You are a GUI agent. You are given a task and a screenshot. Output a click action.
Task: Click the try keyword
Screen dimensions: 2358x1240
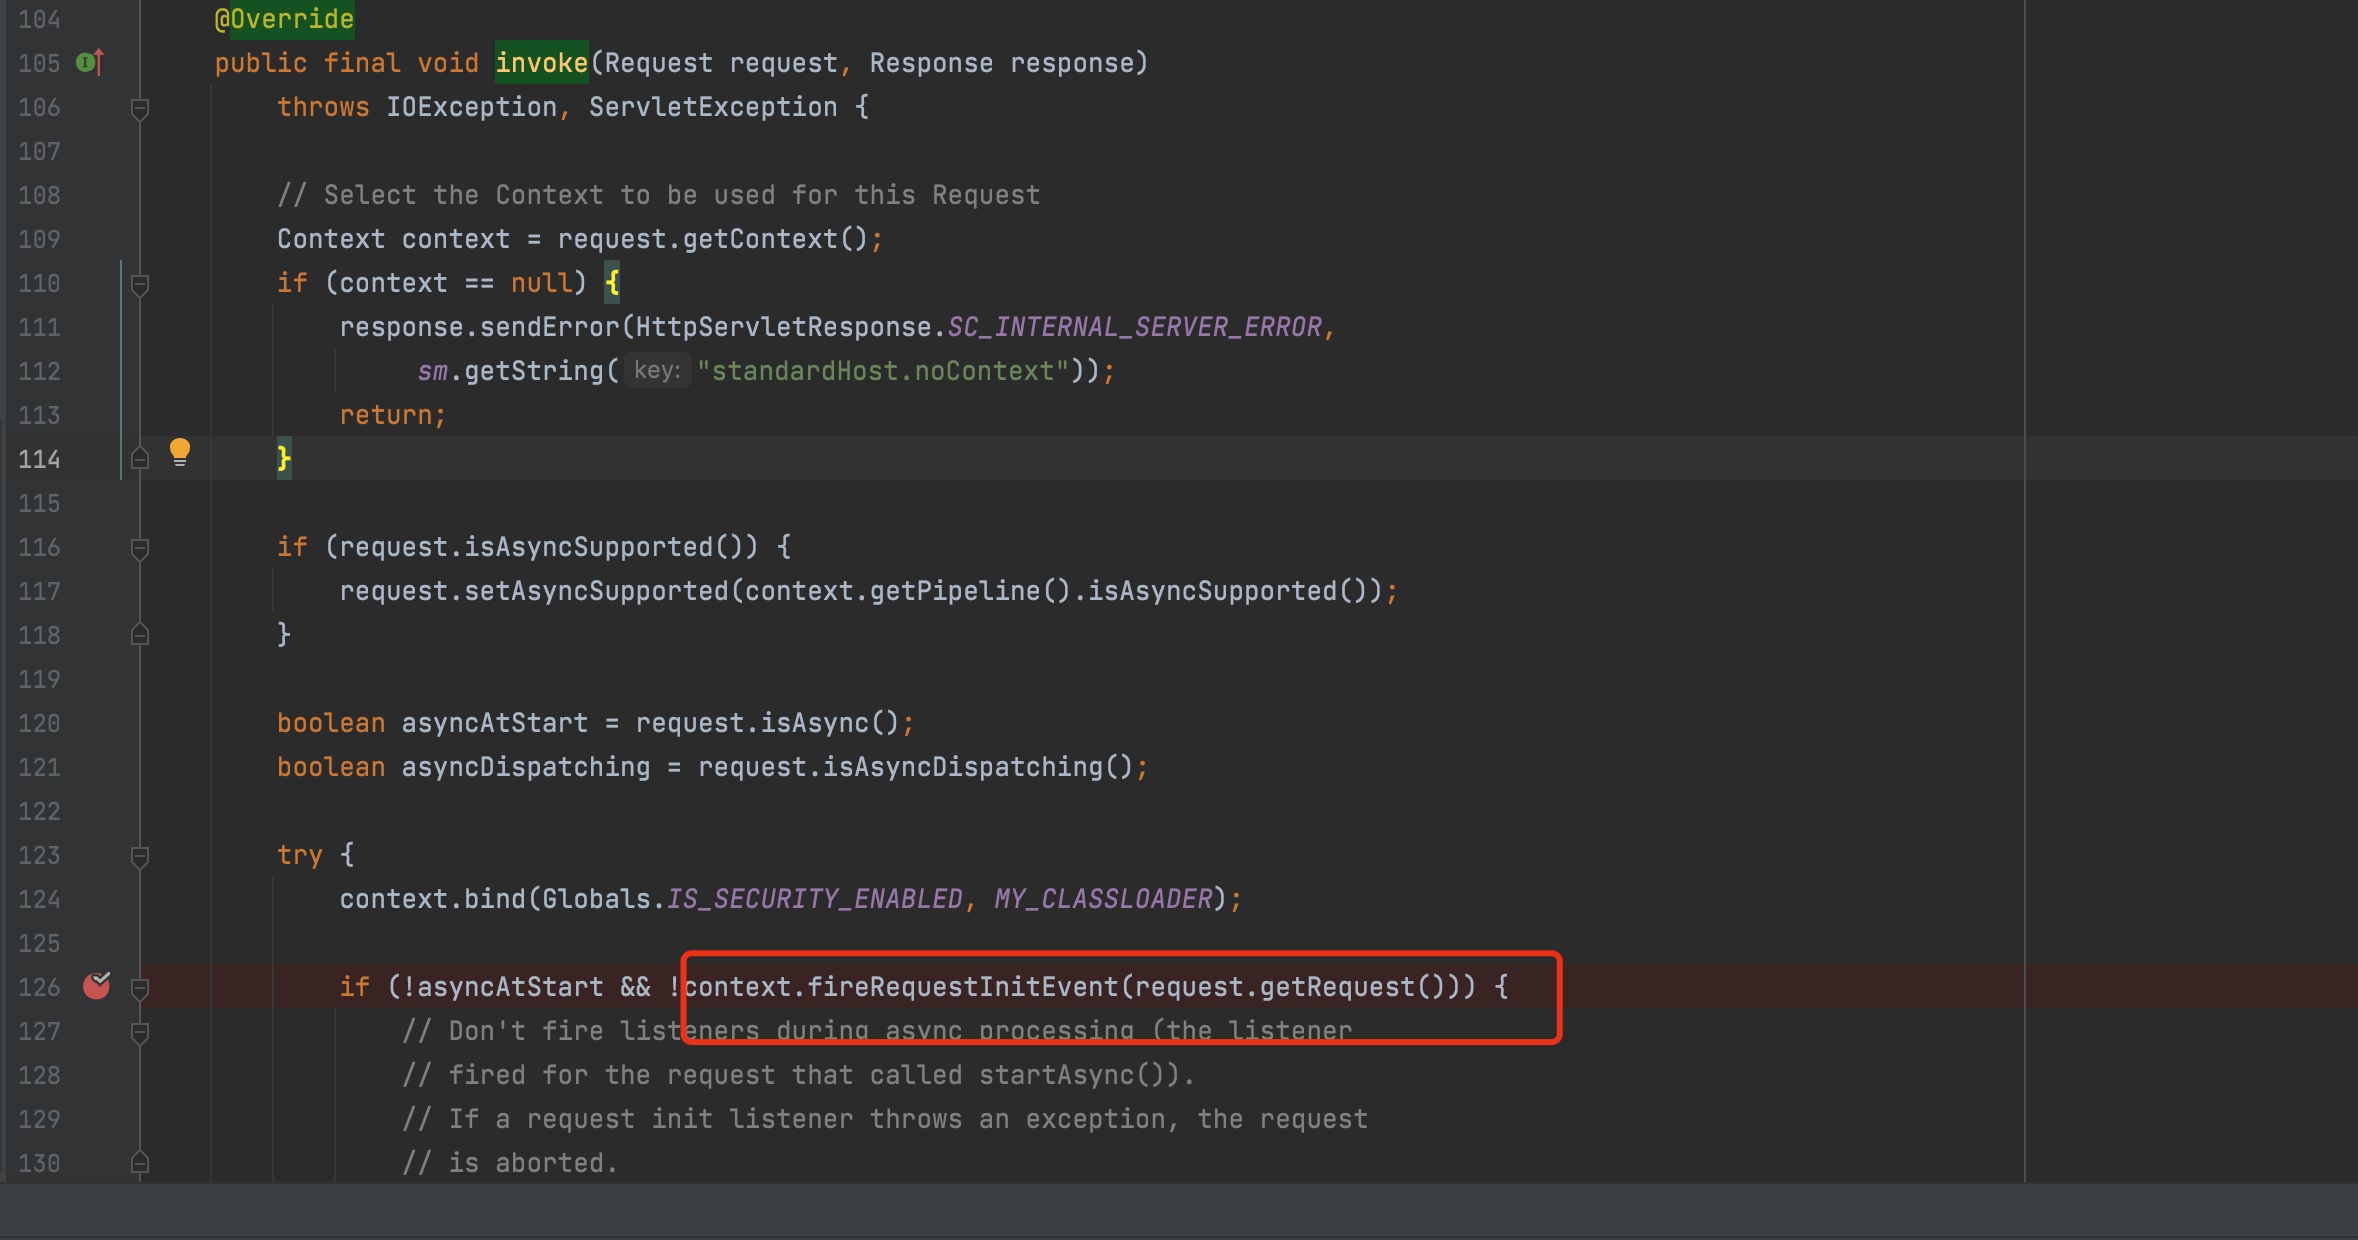coord(300,855)
